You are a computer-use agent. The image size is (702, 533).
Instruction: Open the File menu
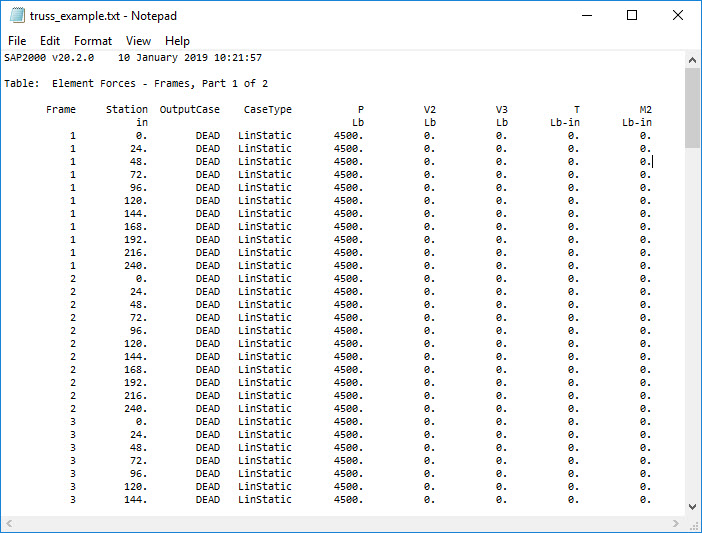pyautogui.click(x=17, y=41)
